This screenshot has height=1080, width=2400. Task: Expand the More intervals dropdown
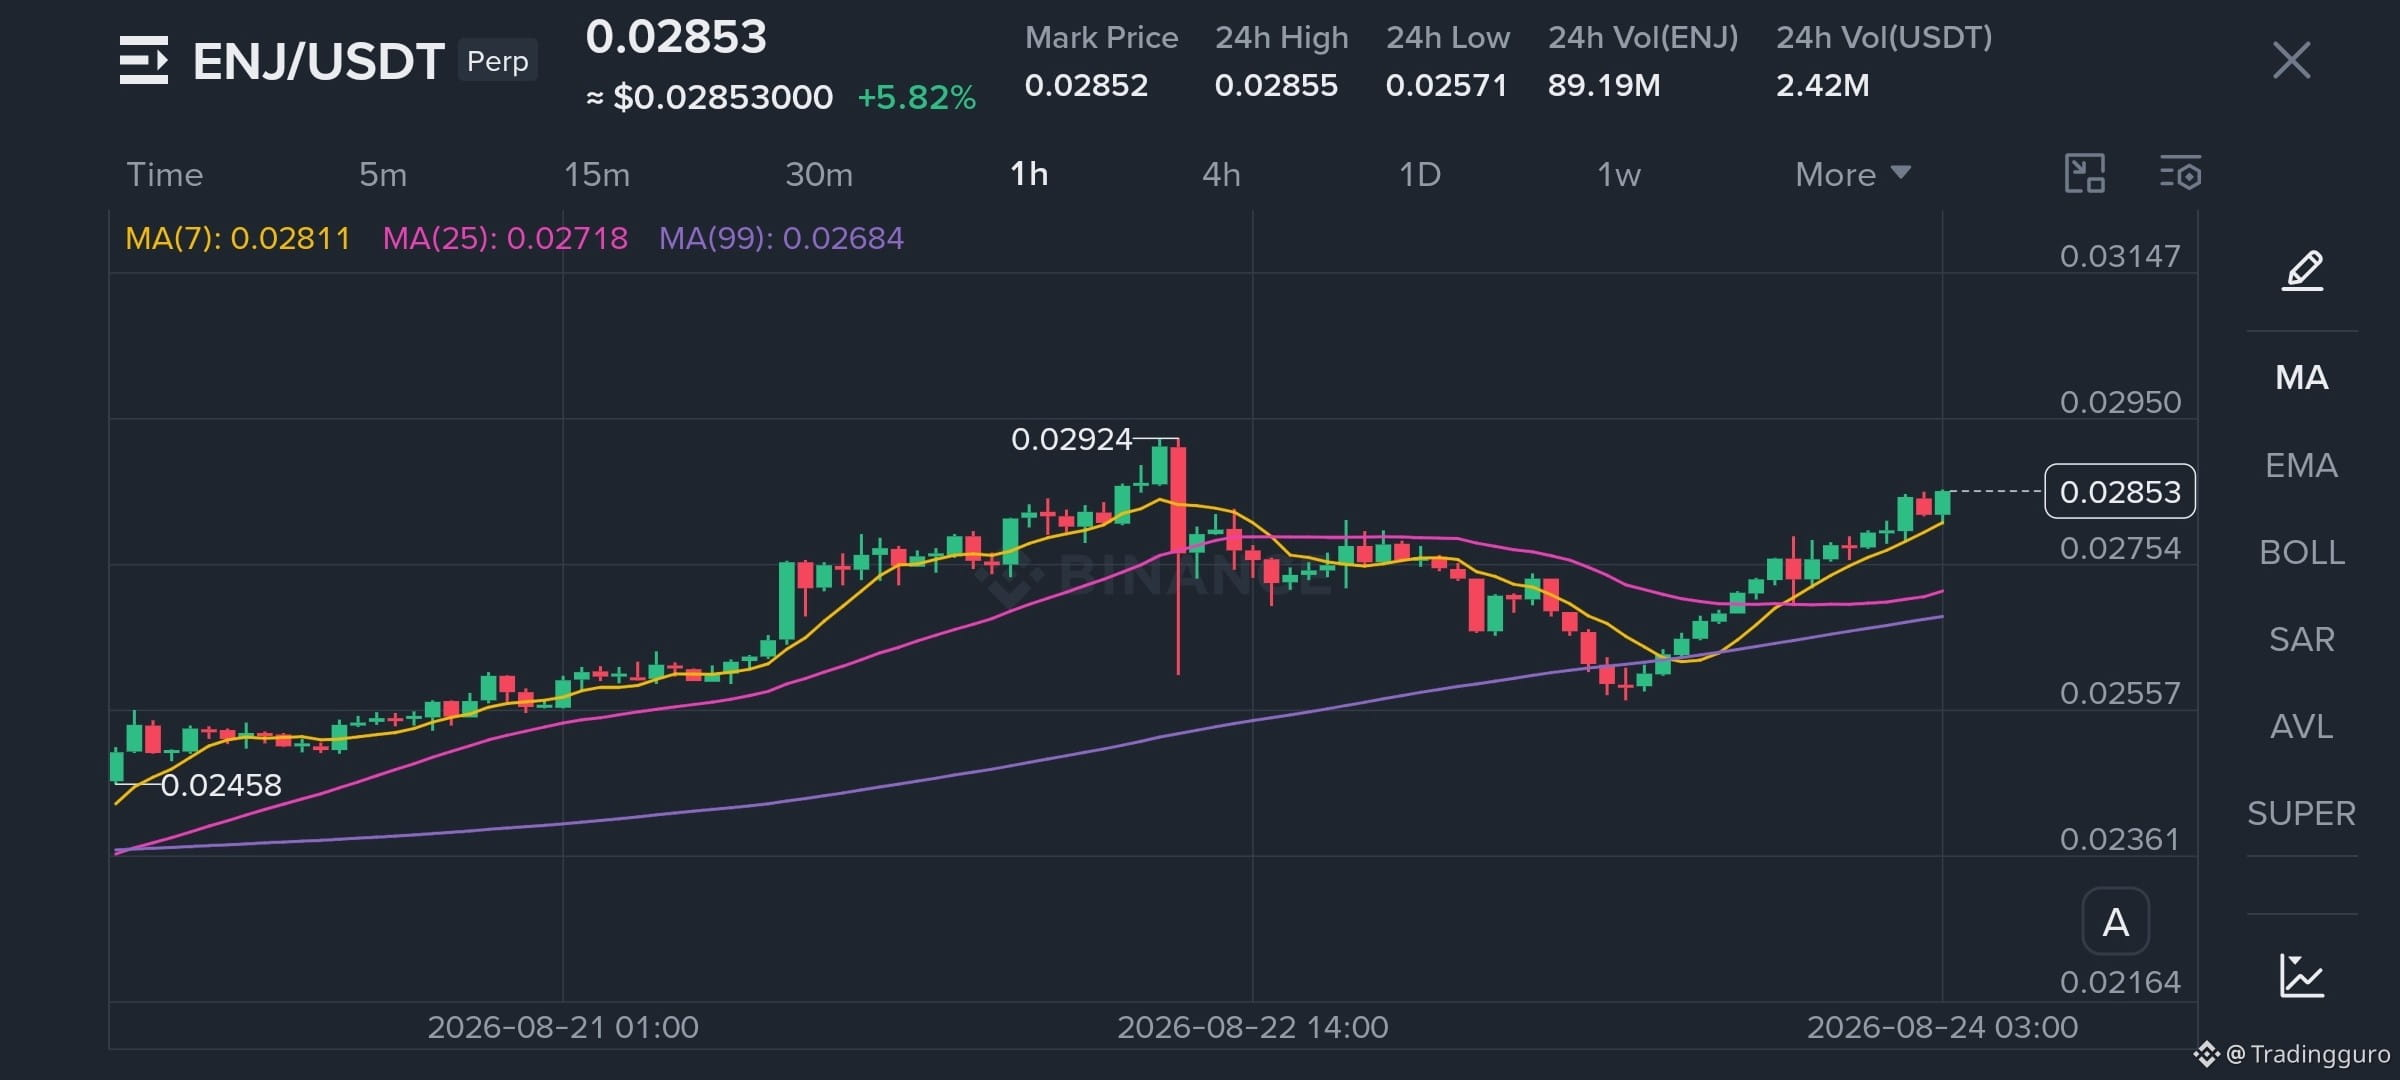tap(1853, 174)
